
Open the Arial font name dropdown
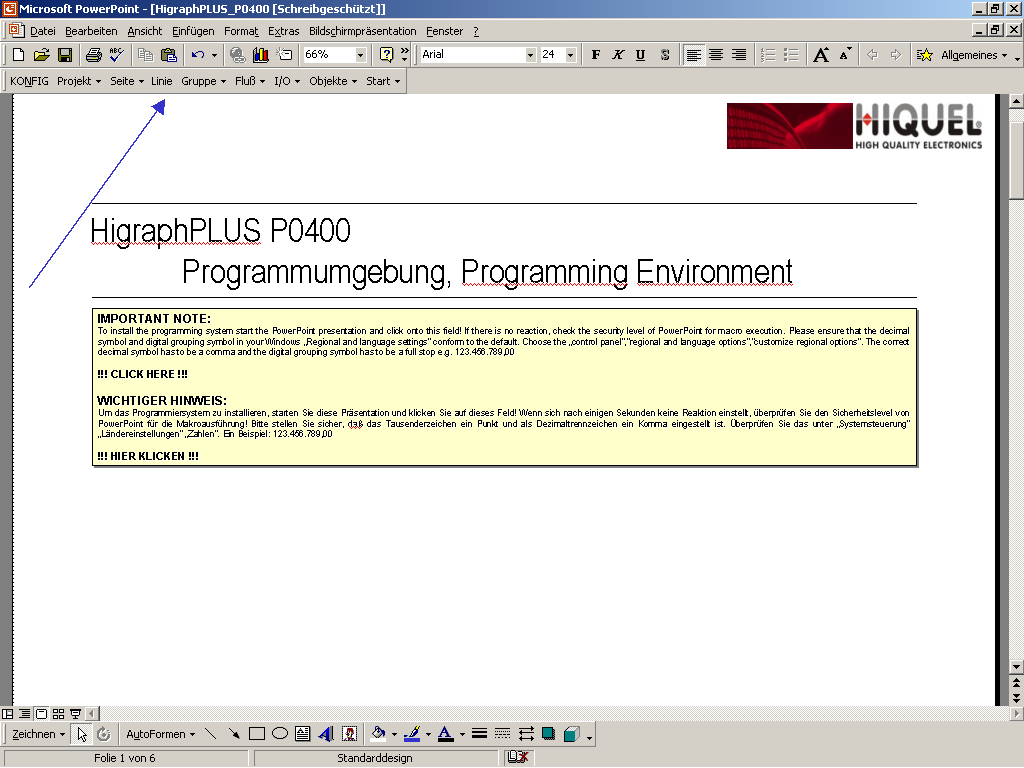pos(530,55)
